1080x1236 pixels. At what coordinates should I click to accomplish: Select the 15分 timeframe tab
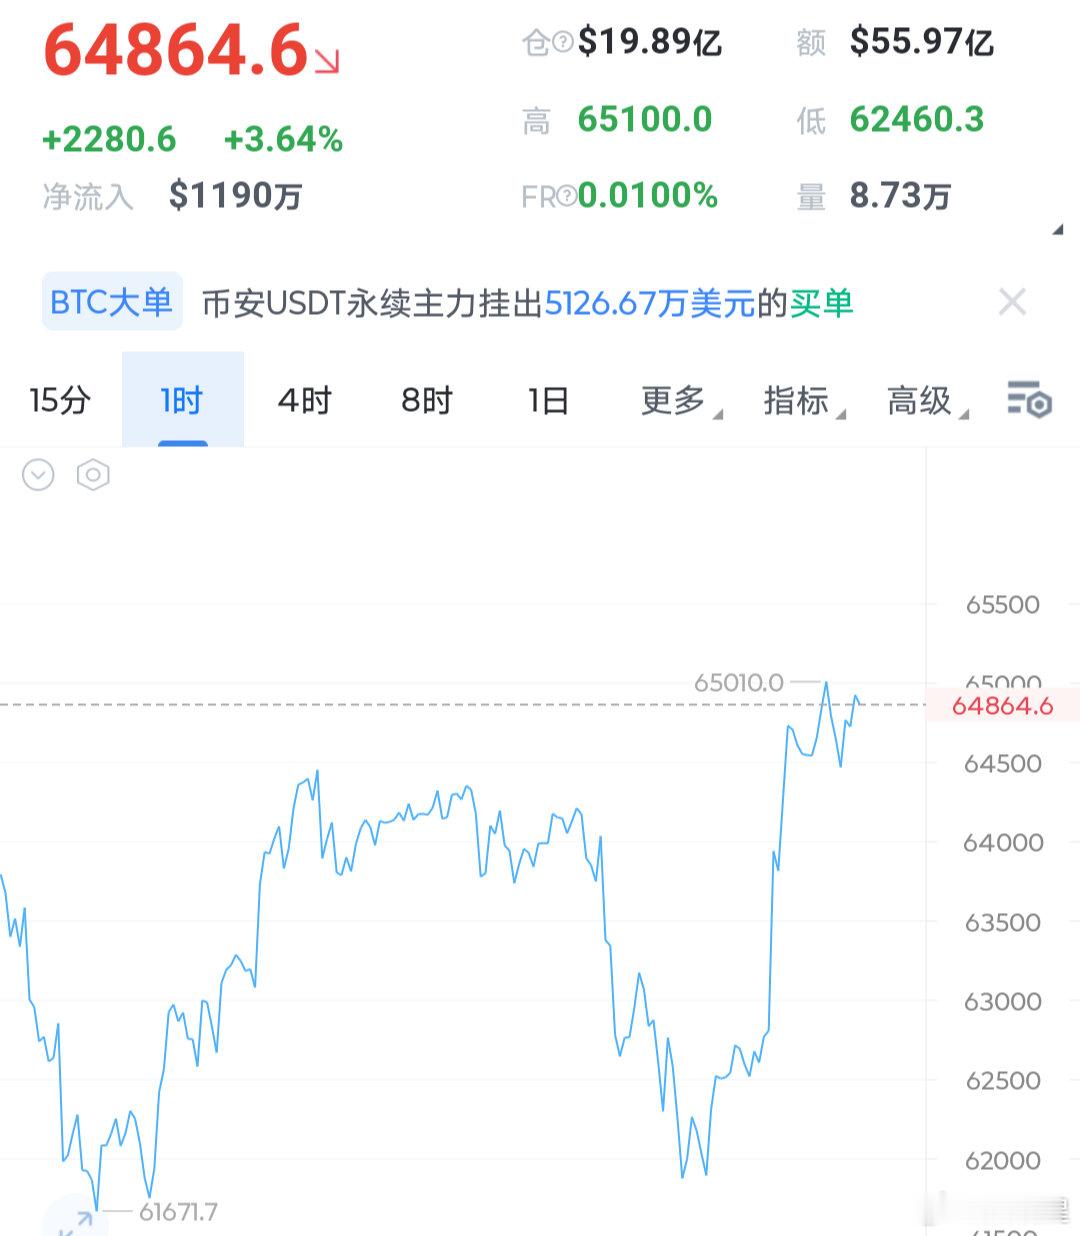tap(60, 400)
